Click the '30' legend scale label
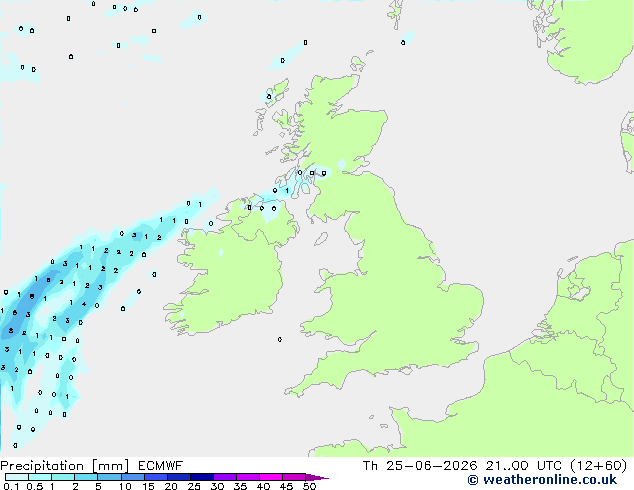This screenshot has height=490, width=634. tap(217, 486)
